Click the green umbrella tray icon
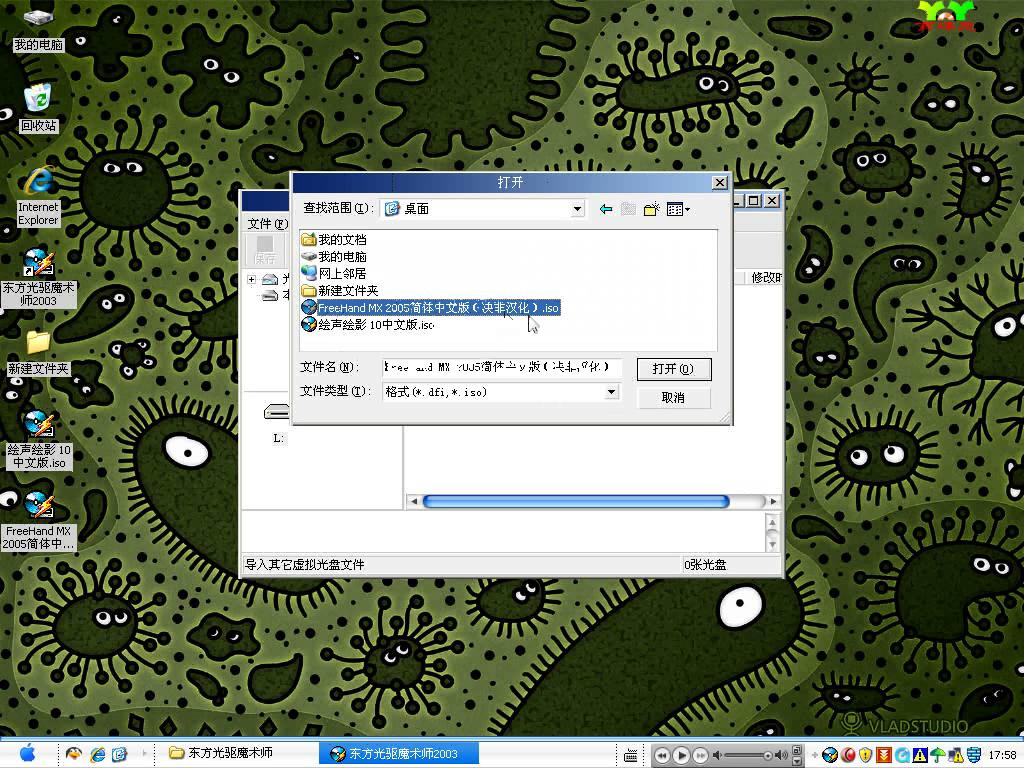The height and width of the screenshot is (768, 1024). (938, 756)
